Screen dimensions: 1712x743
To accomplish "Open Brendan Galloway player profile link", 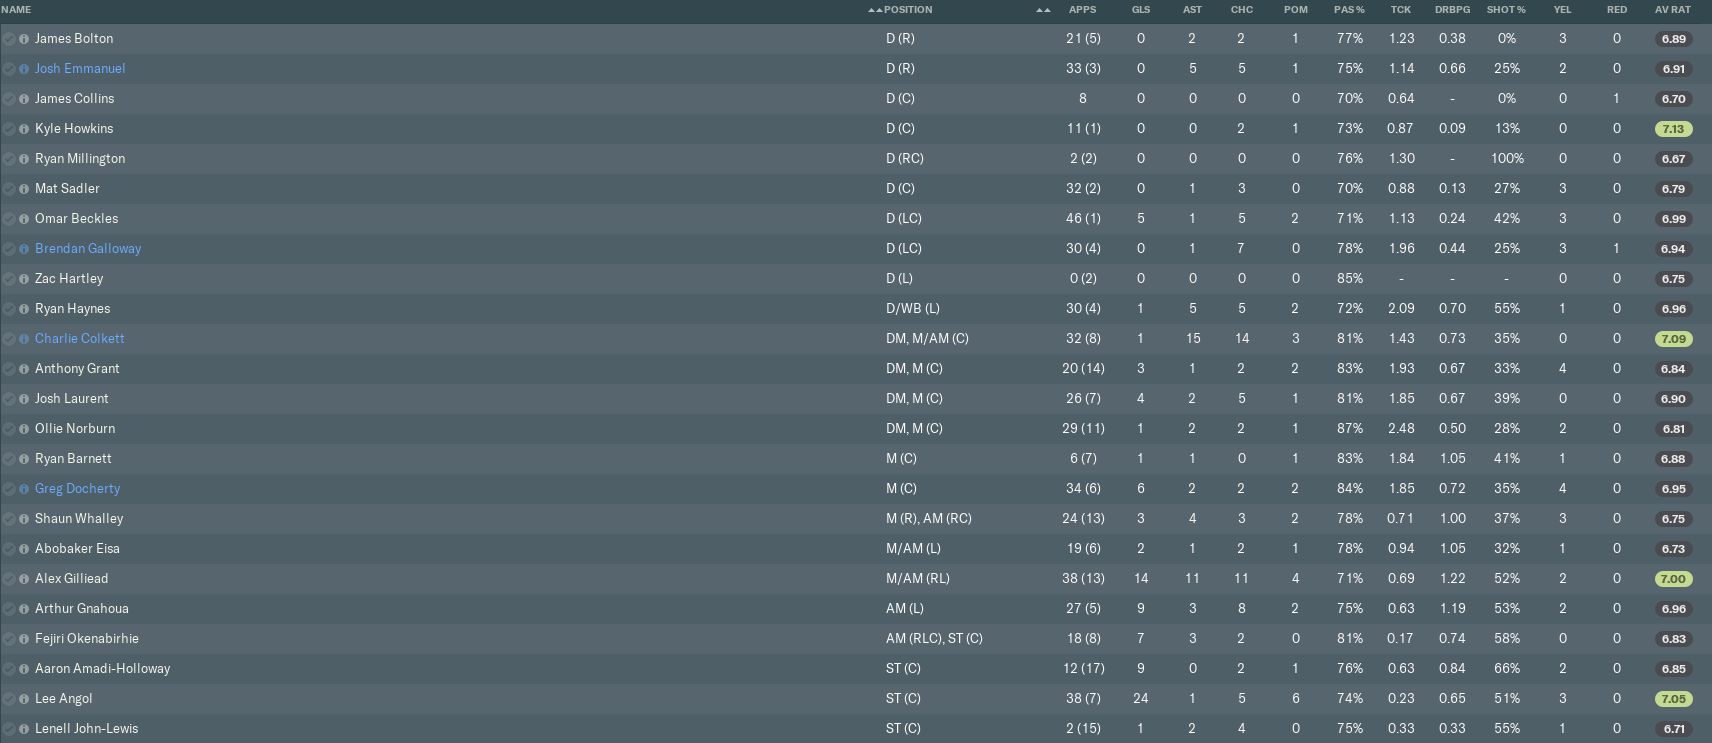I will (88, 249).
